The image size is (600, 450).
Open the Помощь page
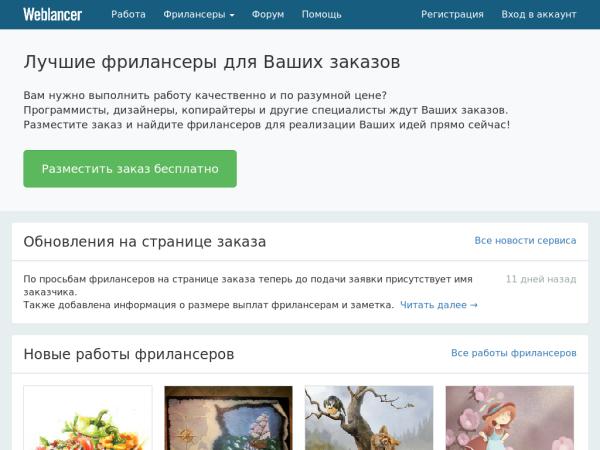(321, 15)
